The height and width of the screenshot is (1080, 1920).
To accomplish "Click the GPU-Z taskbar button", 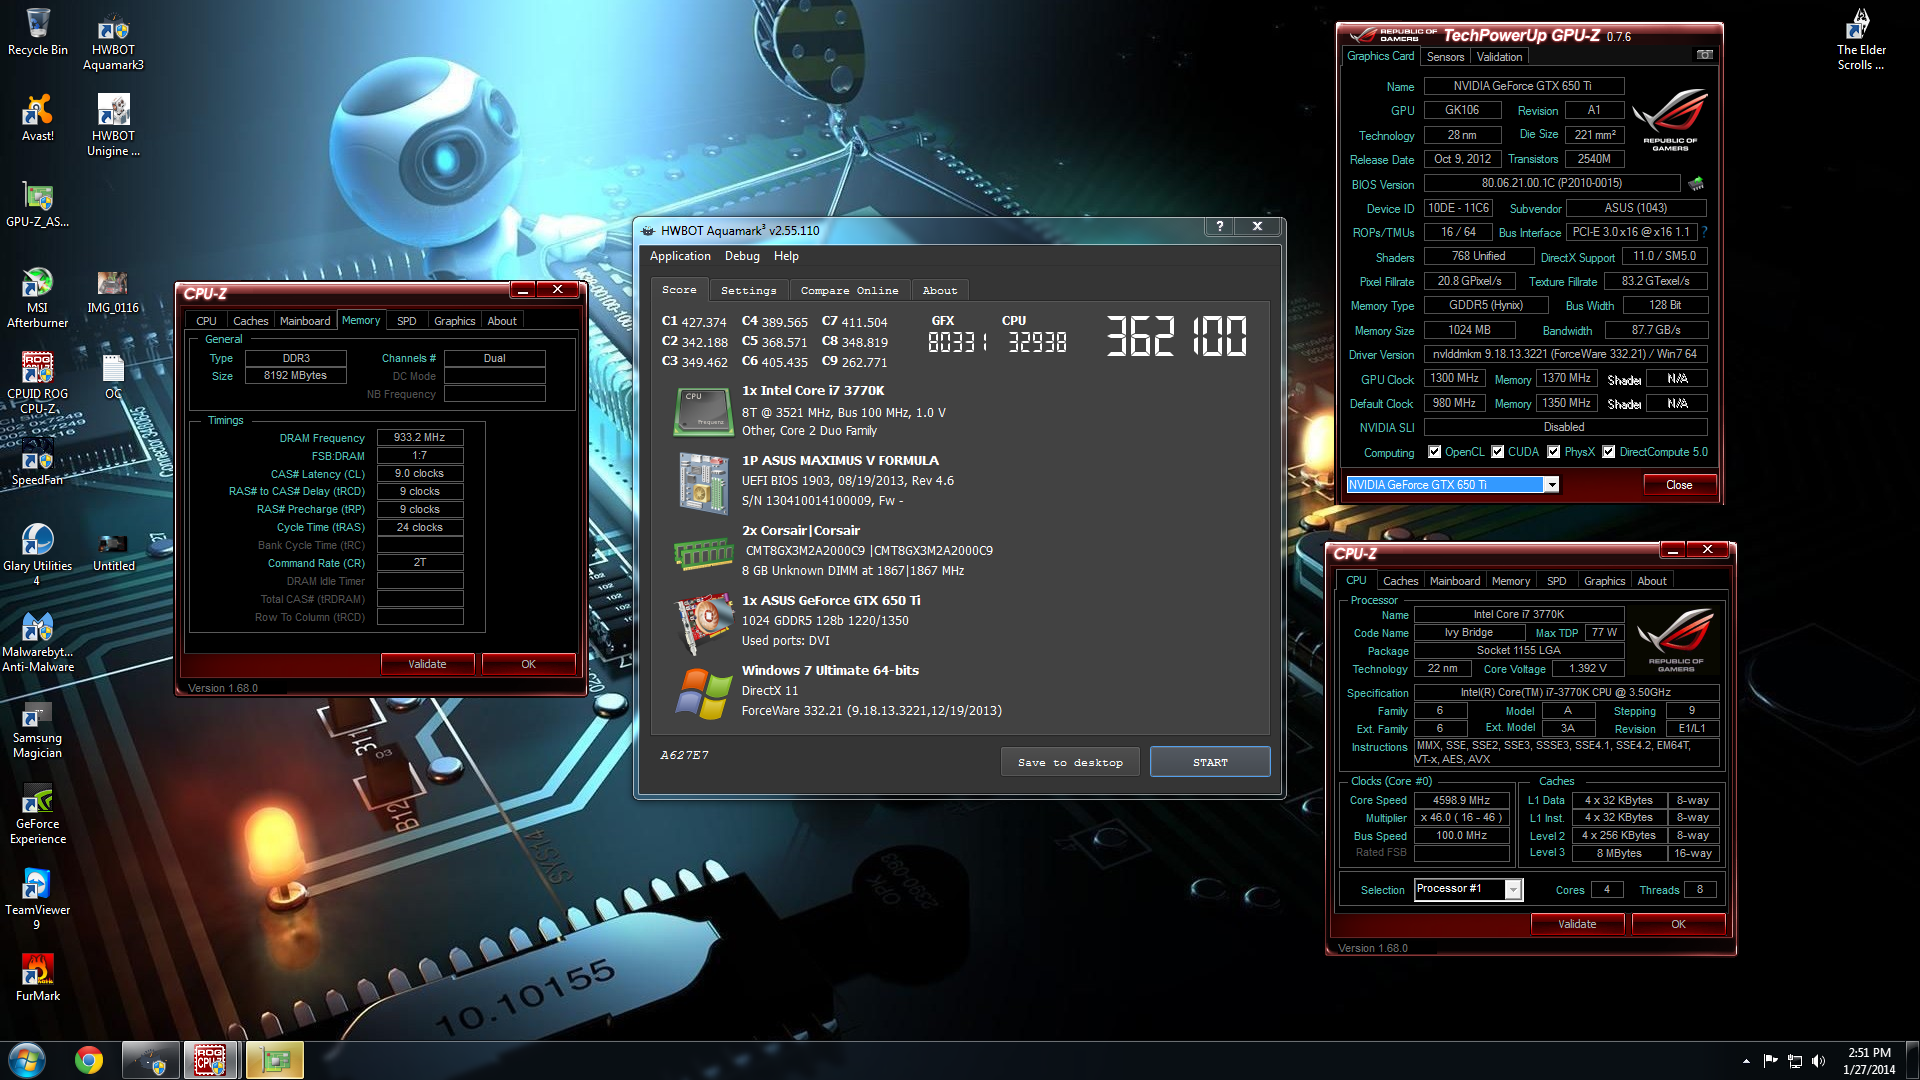I will (274, 1060).
